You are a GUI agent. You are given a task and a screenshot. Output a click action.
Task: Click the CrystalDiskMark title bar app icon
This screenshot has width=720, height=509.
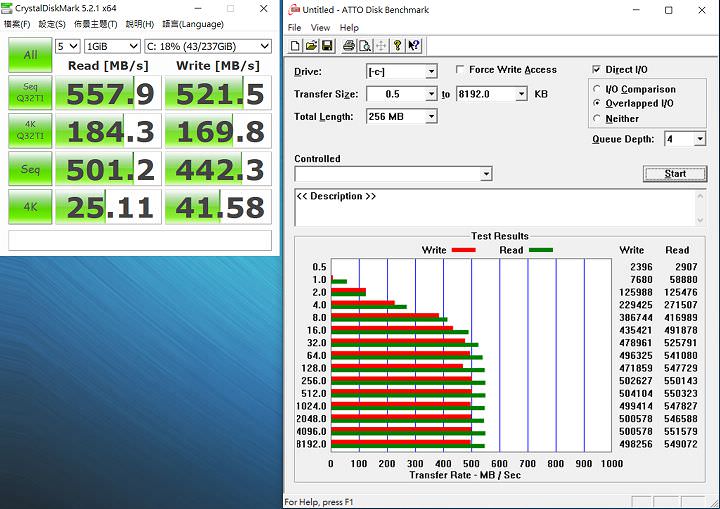(6, 8)
